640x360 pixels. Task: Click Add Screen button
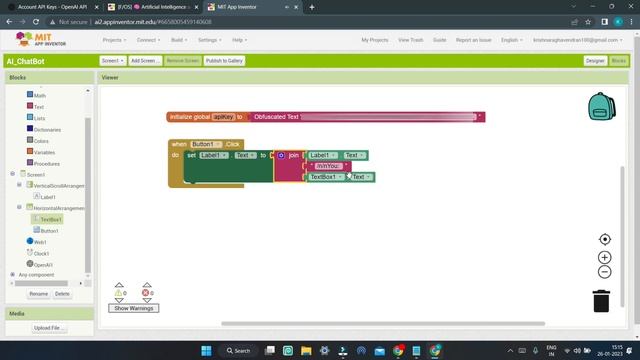coord(145,61)
